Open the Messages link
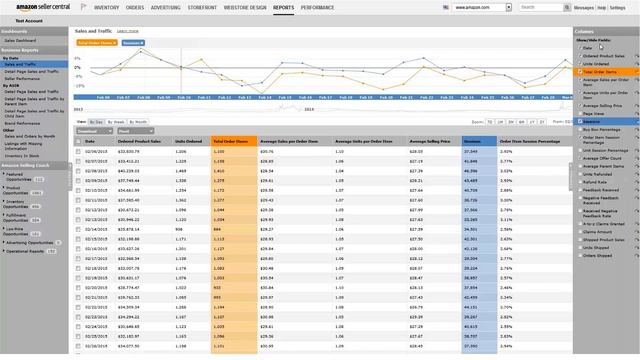This screenshot has width=640, height=360. point(584,8)
